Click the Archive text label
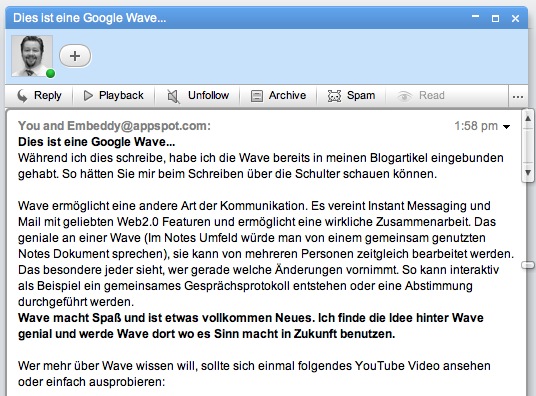Screen dimensions: 536x396 point(287,95)
